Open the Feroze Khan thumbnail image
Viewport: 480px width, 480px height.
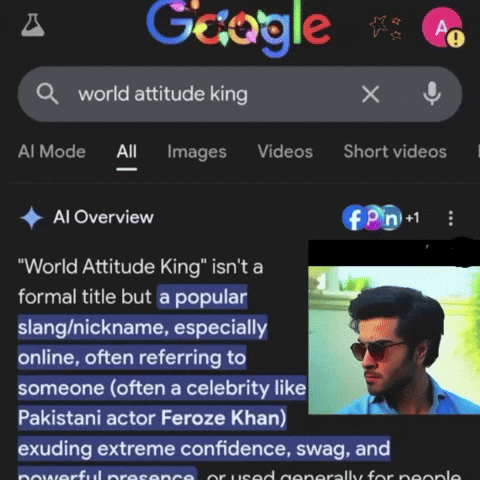pos(394,340)
